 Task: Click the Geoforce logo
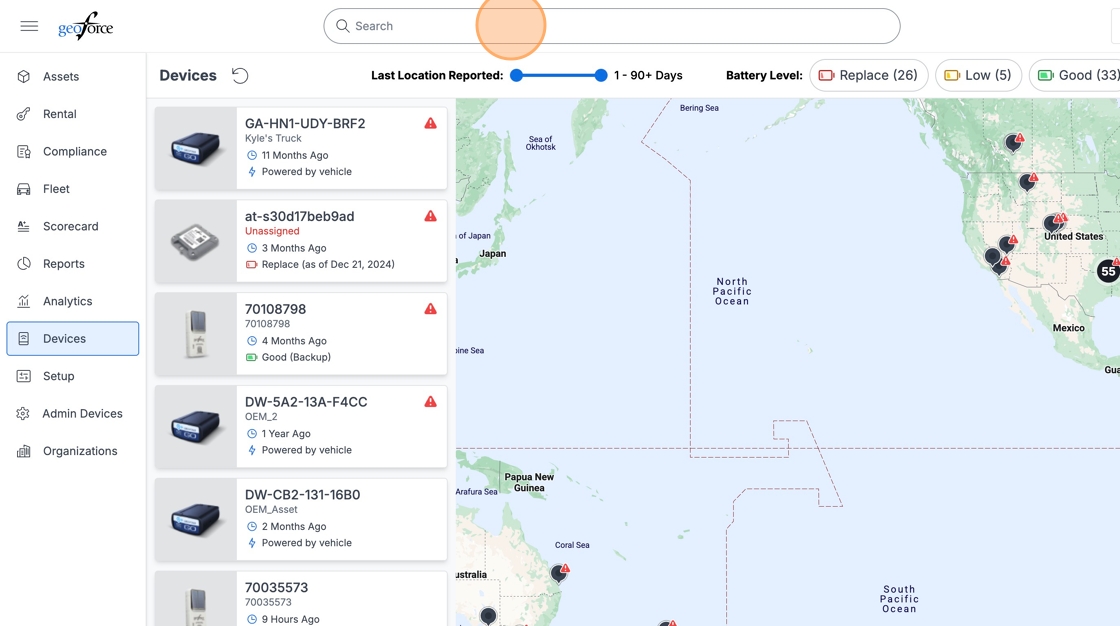(85, 26)
